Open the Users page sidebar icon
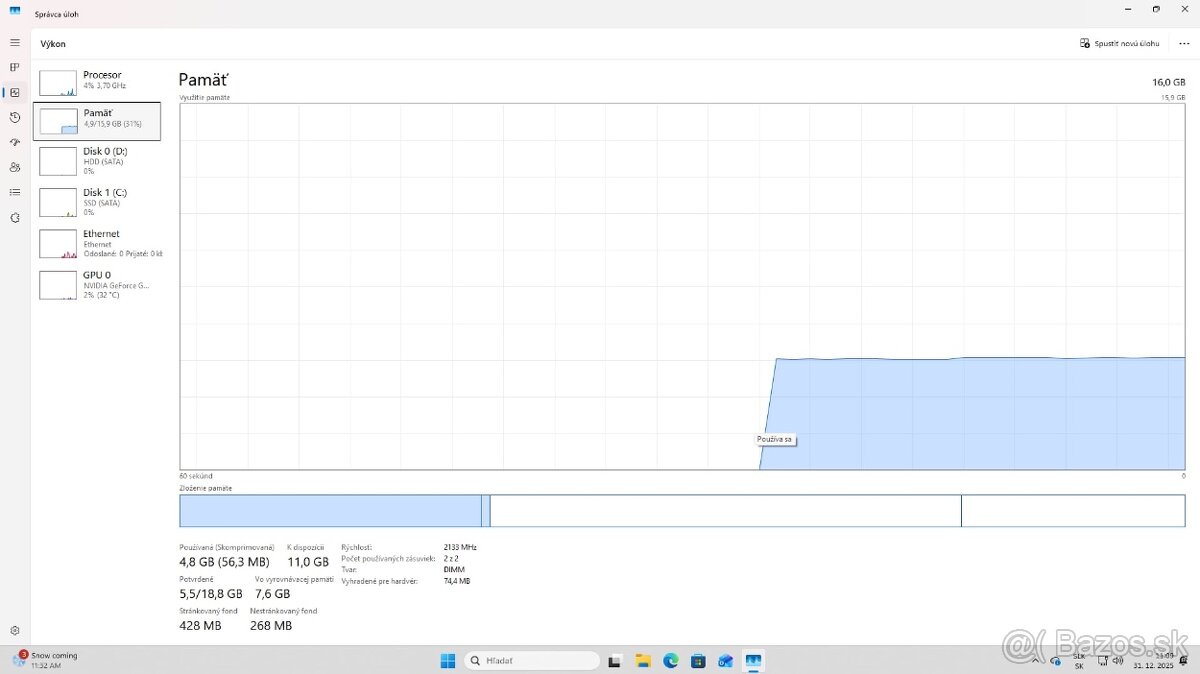The image size is (1200, 674). pos(14,167)
